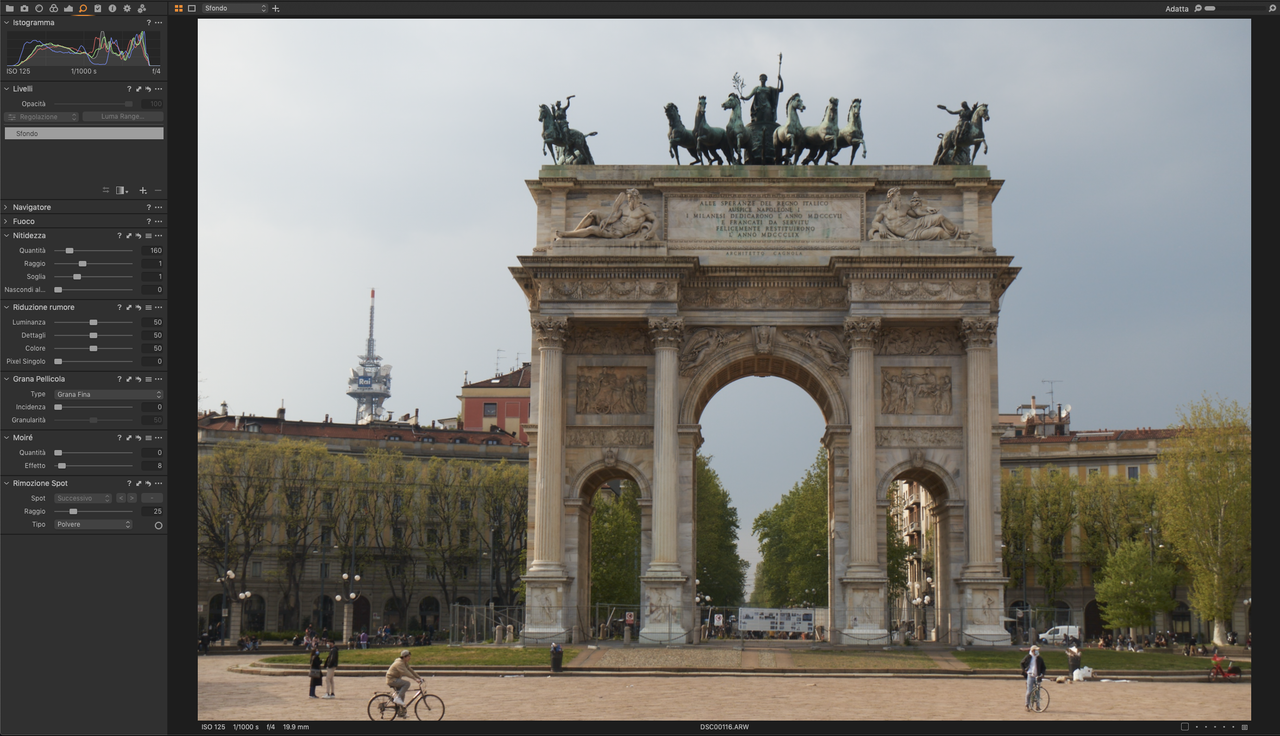Open the viewer footer menu lines icon
1280x736 pixels.
(x=1245, y=727)
